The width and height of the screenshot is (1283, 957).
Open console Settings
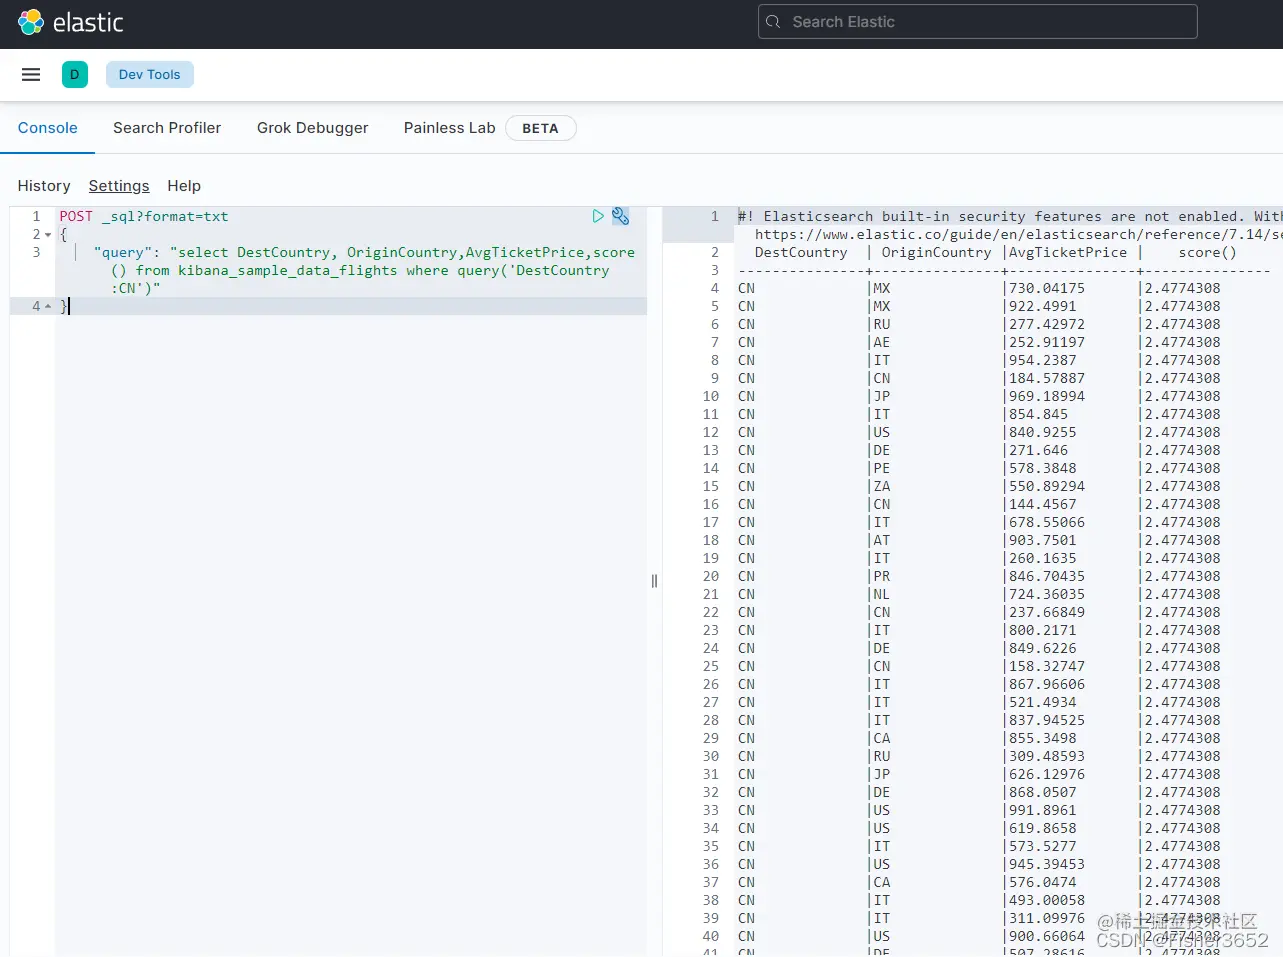click(x=119, y=186)
